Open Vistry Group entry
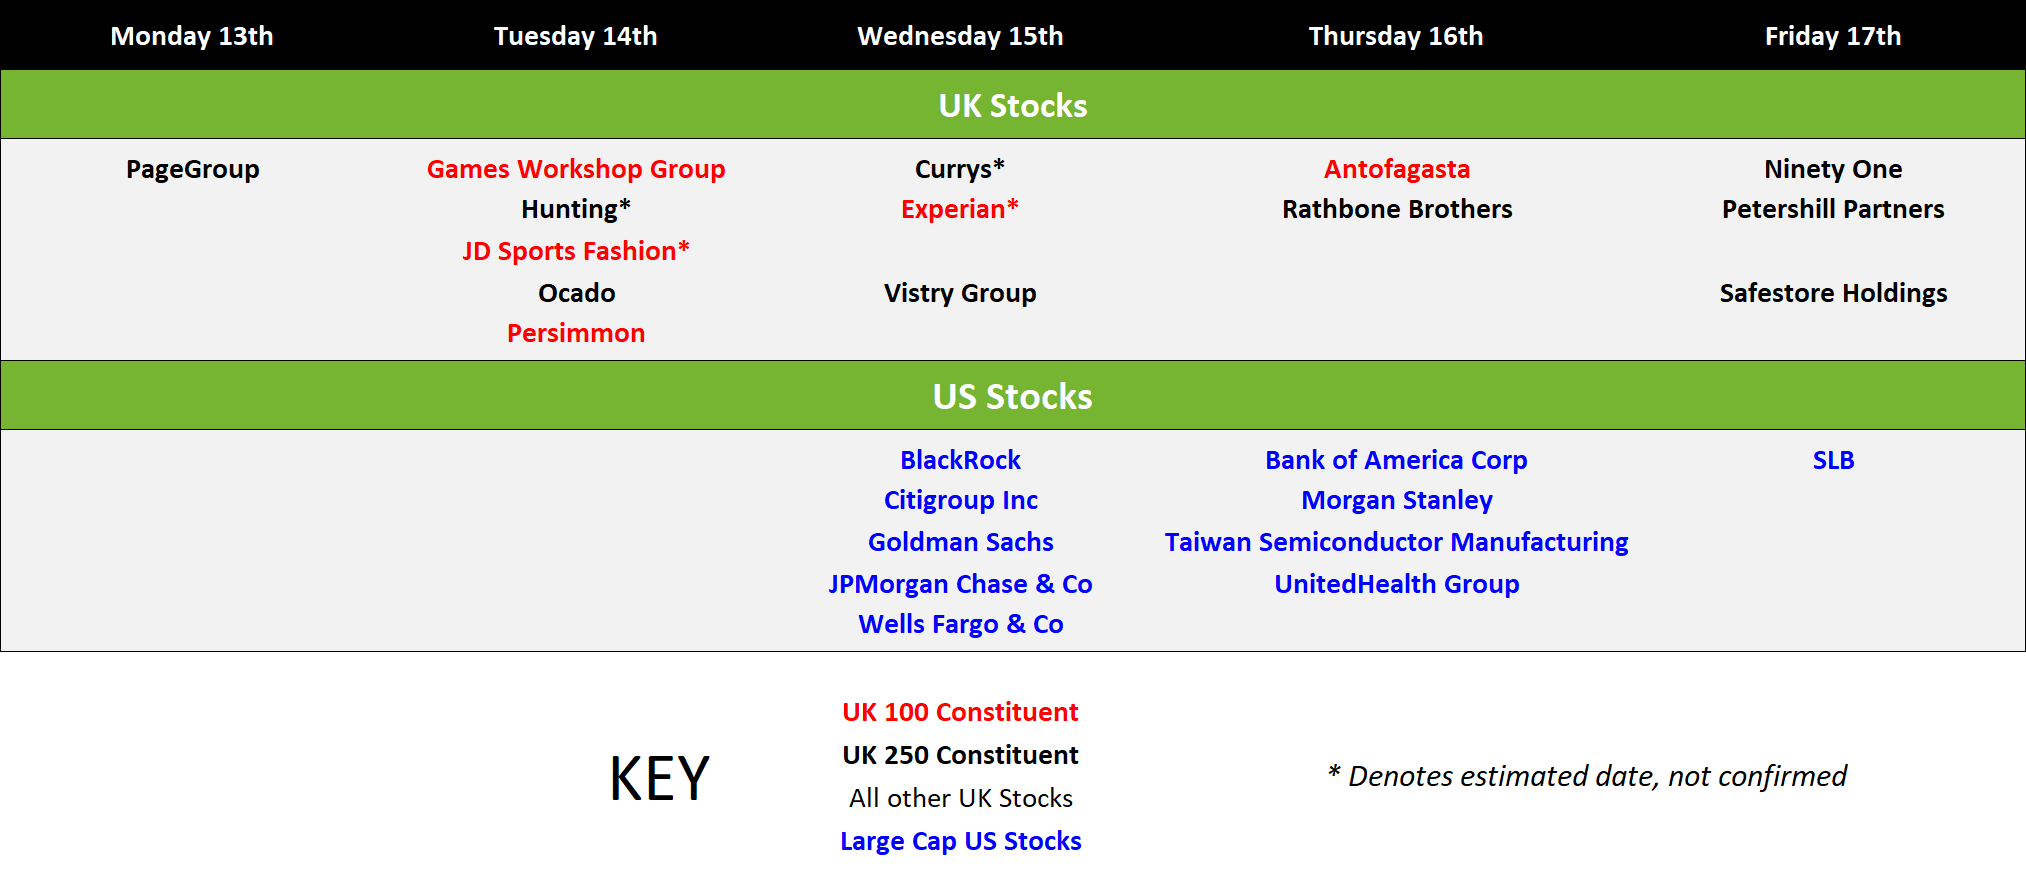The width and height of the screenshot is (2026, 896). [960, 293]
